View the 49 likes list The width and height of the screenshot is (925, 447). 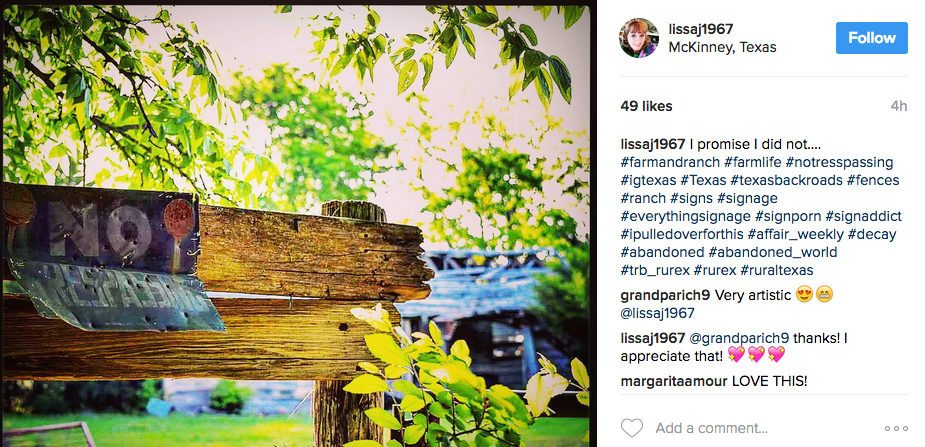(x=646, y=106)
